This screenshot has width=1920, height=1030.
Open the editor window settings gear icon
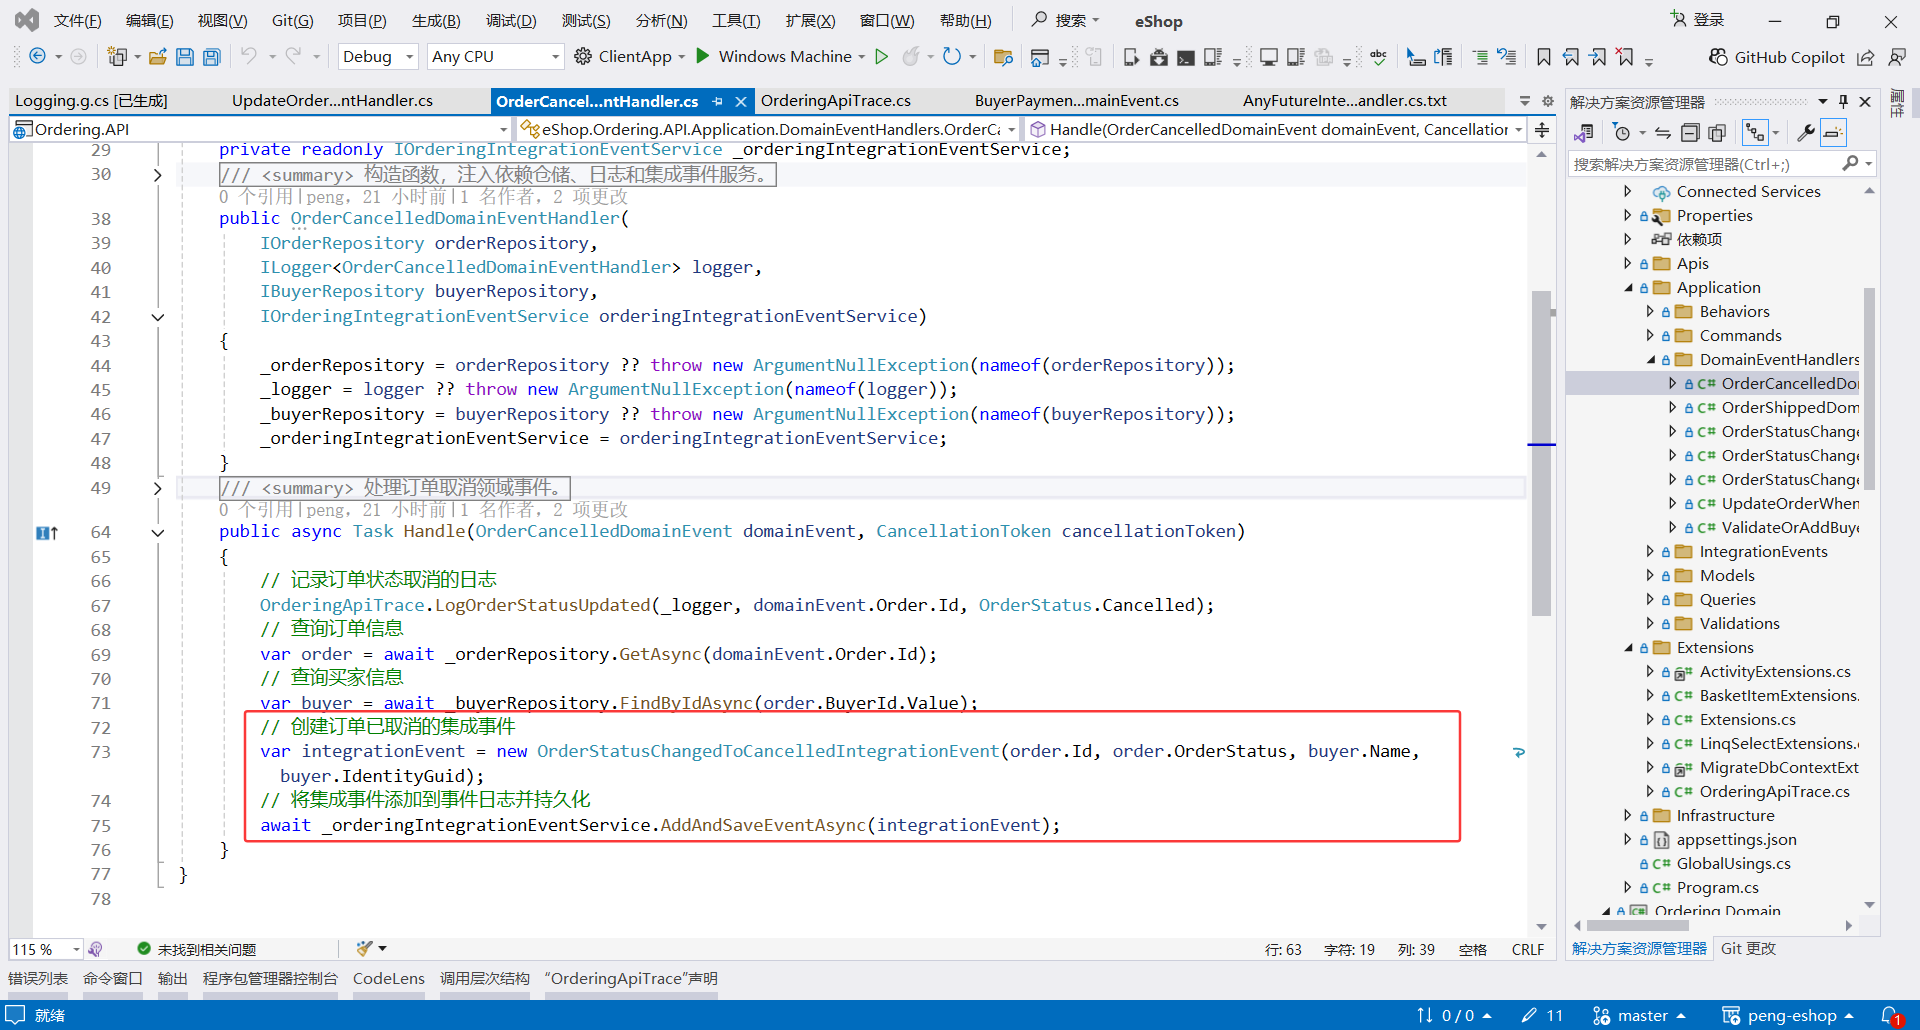[x=1547, y=101]
